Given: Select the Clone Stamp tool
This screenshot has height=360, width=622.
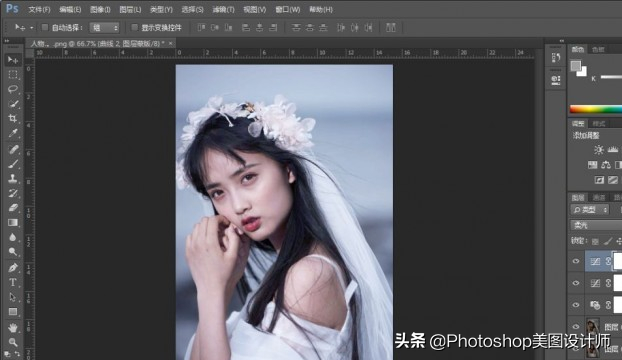Looking at the screenshot, I should click(13, 178).
